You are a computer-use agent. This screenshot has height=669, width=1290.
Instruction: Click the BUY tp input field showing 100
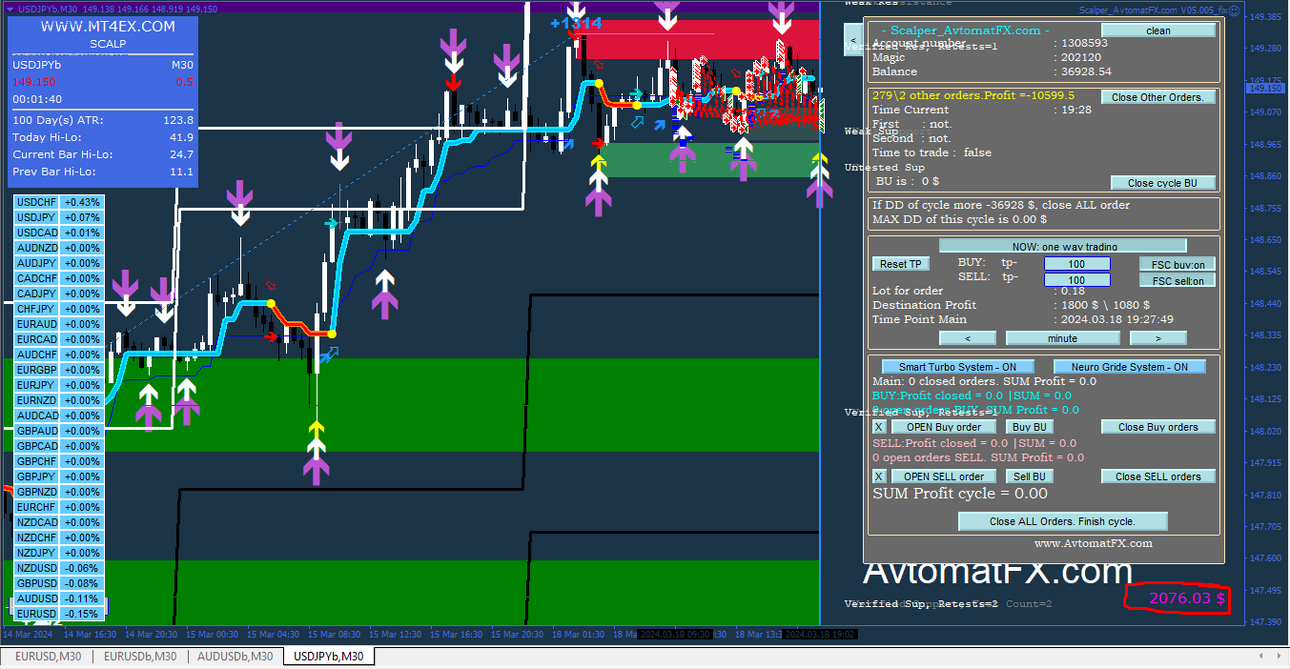point(1077,264)
